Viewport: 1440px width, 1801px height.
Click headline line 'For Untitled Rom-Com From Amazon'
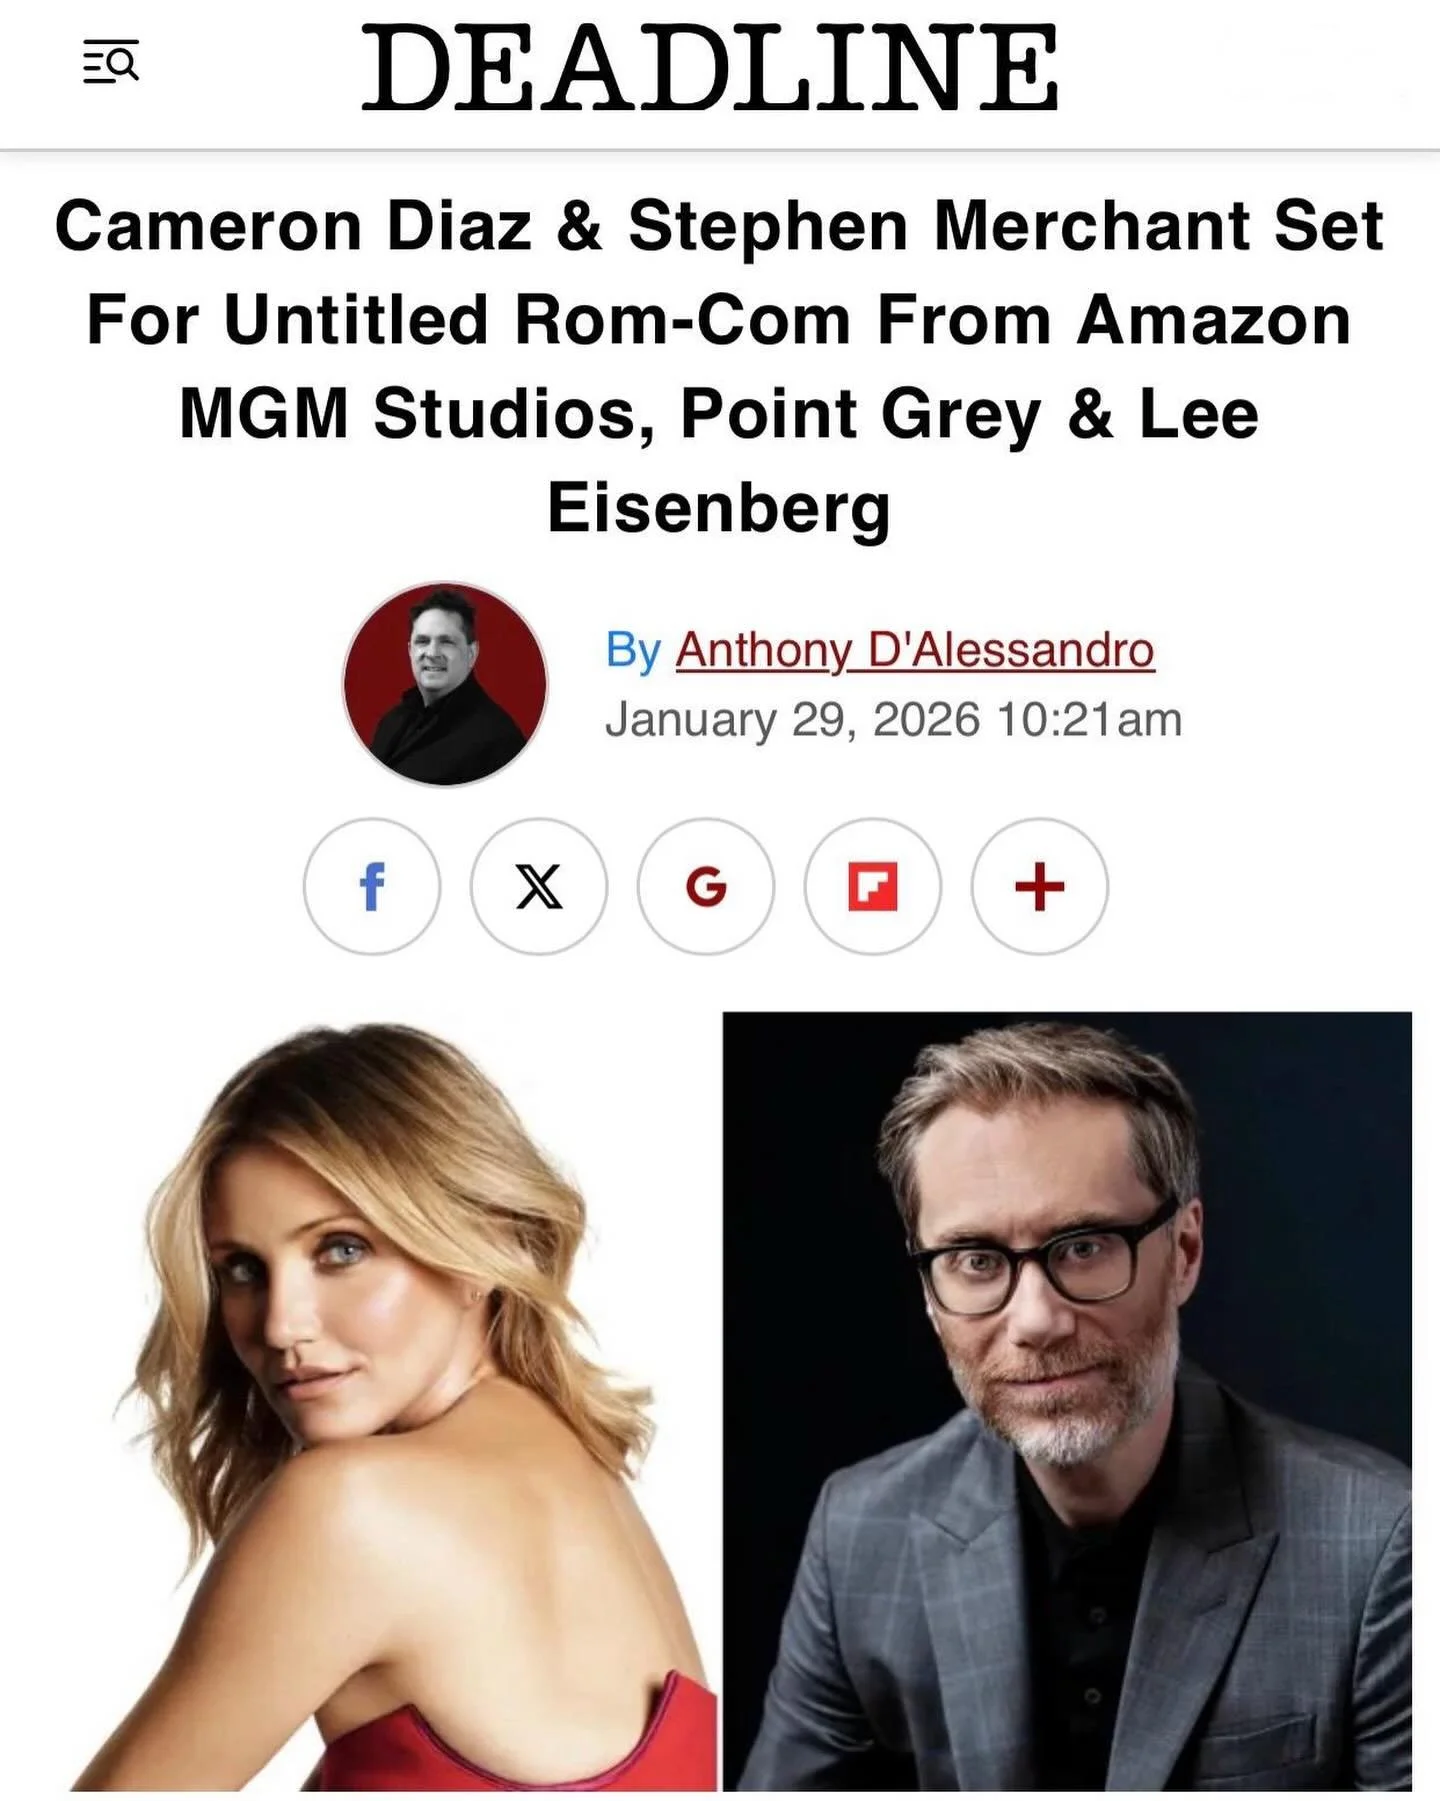click(719, 320)
